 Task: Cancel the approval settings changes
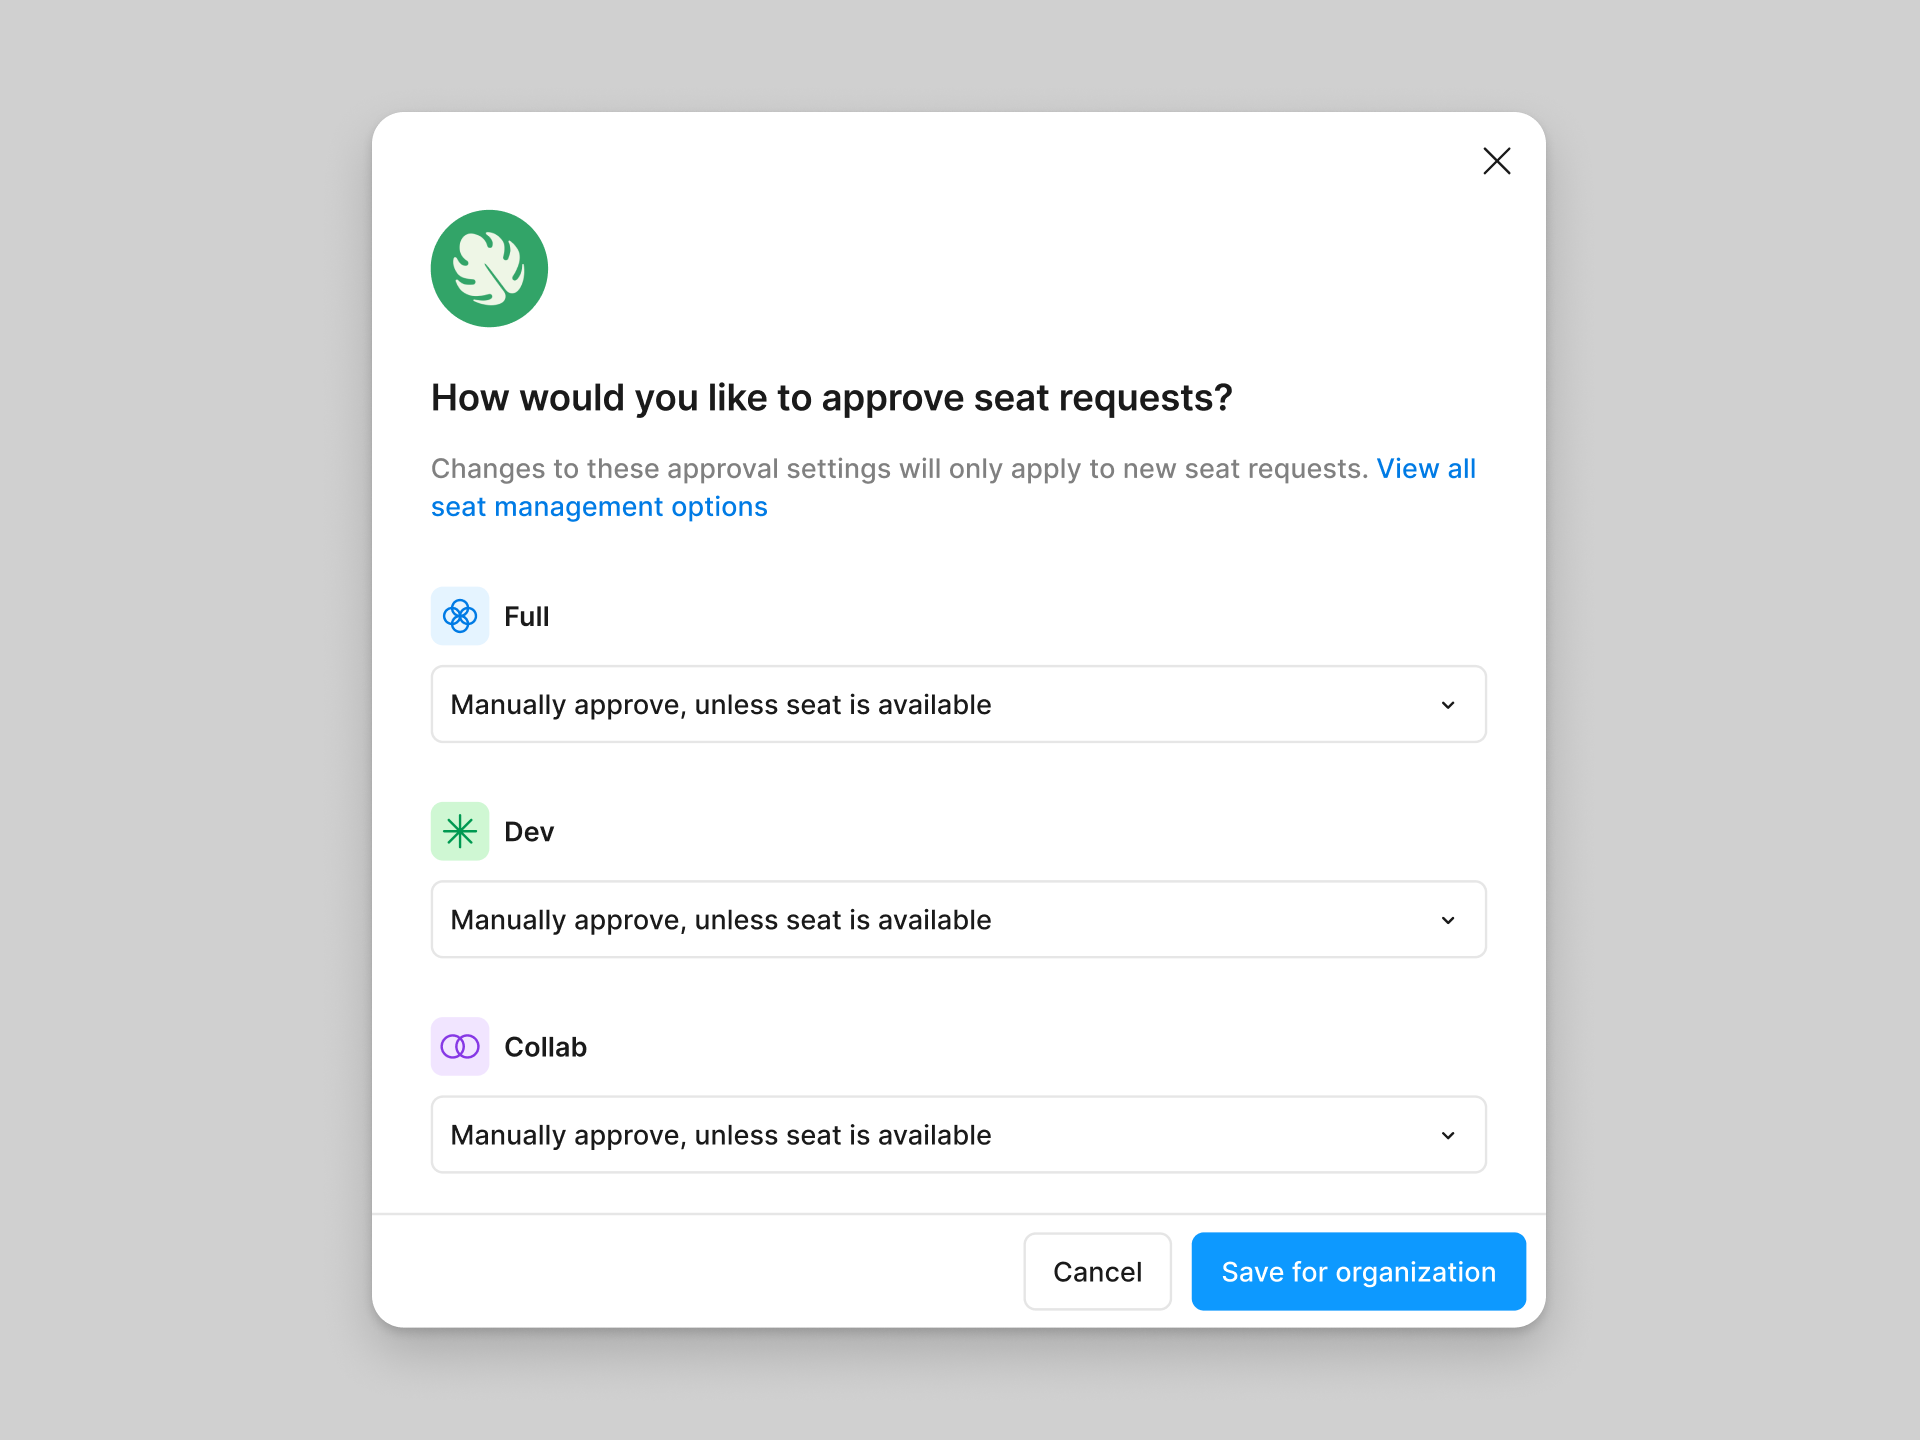click(1097, 1271)
